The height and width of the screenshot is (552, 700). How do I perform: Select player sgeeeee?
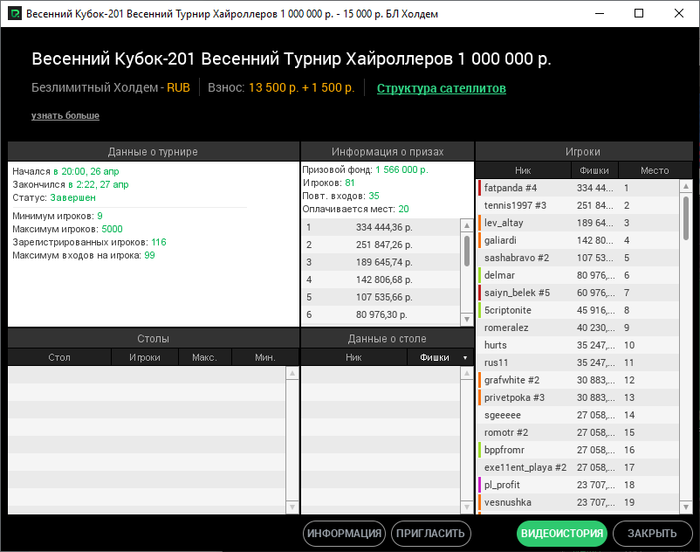point(578,415)
